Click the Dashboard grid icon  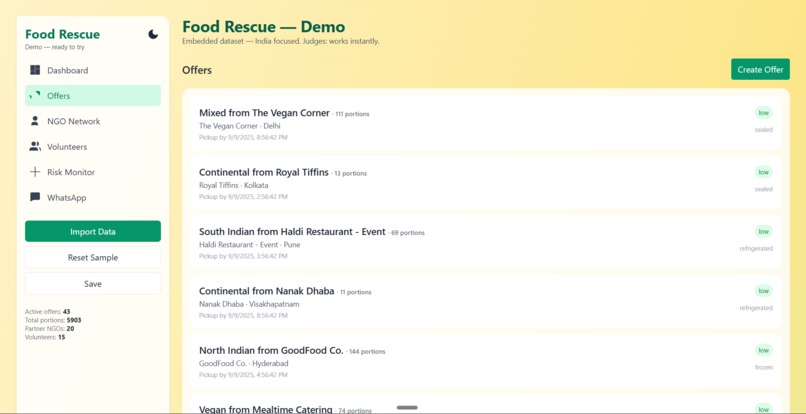35,70
